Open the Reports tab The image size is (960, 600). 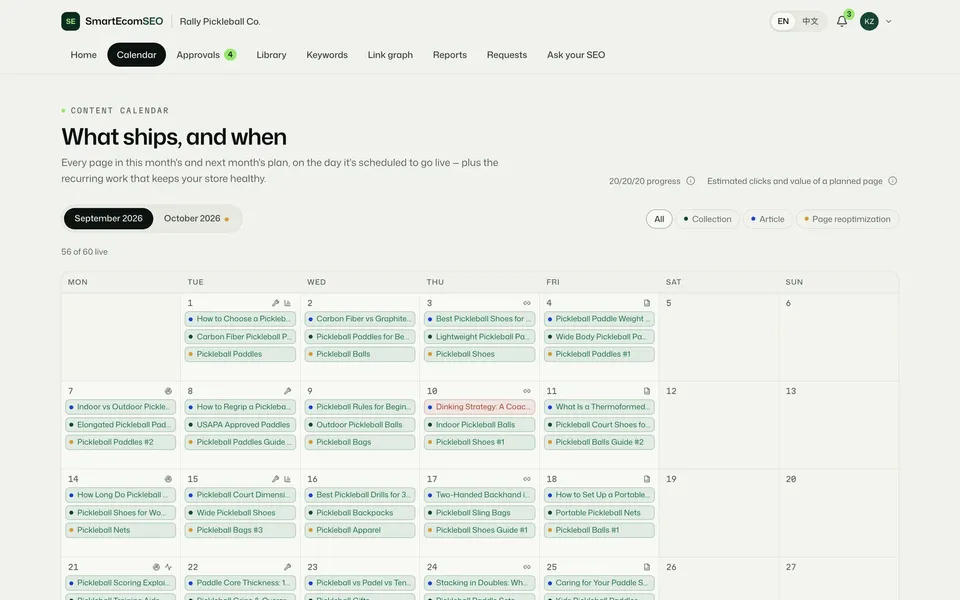450,55
